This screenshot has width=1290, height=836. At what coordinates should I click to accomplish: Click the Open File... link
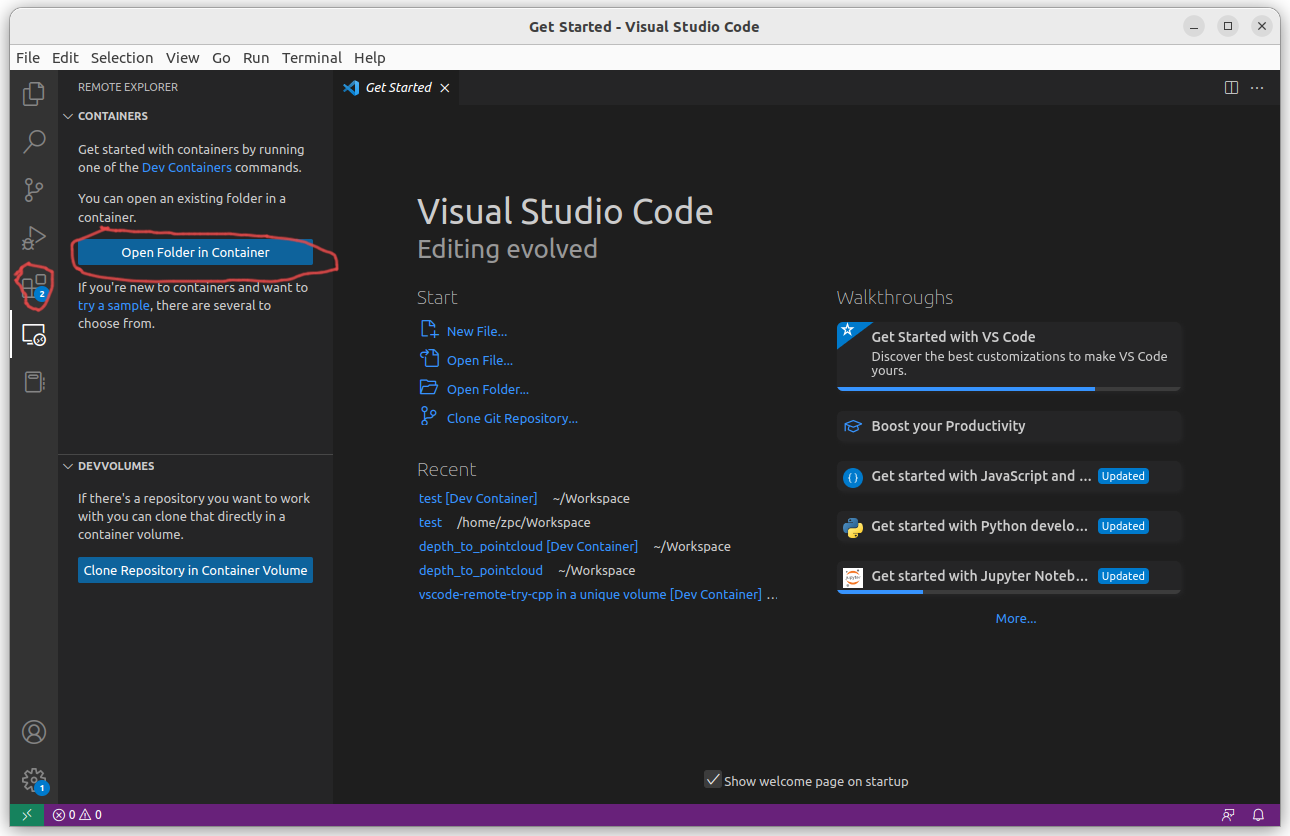click(x=480, y=360)
